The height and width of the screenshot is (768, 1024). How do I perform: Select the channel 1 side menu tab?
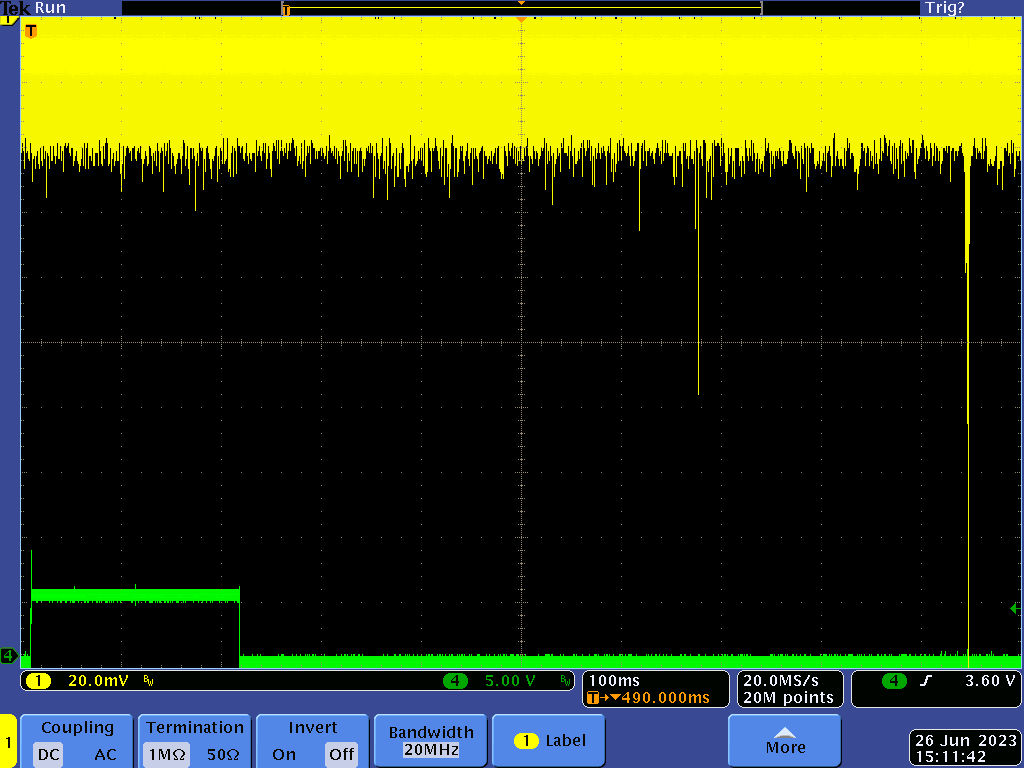(8, 743)
